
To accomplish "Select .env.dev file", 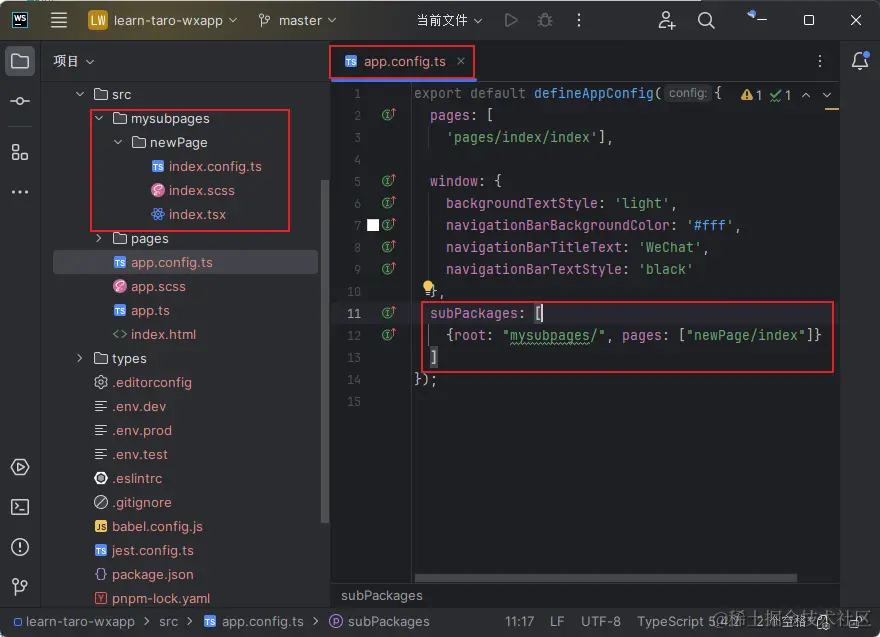I will pyautogui.click(x=130, y=406).
